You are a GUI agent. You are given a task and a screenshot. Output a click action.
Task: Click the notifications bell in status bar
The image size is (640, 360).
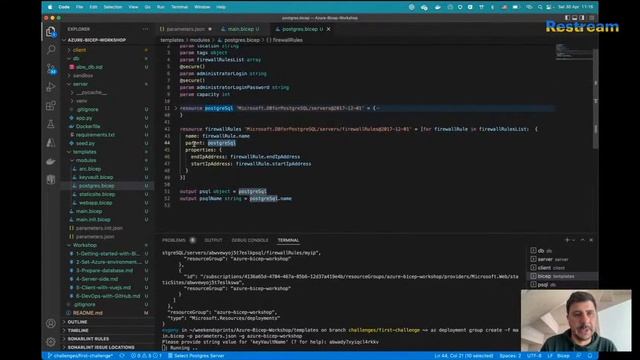tap(590, 356)
